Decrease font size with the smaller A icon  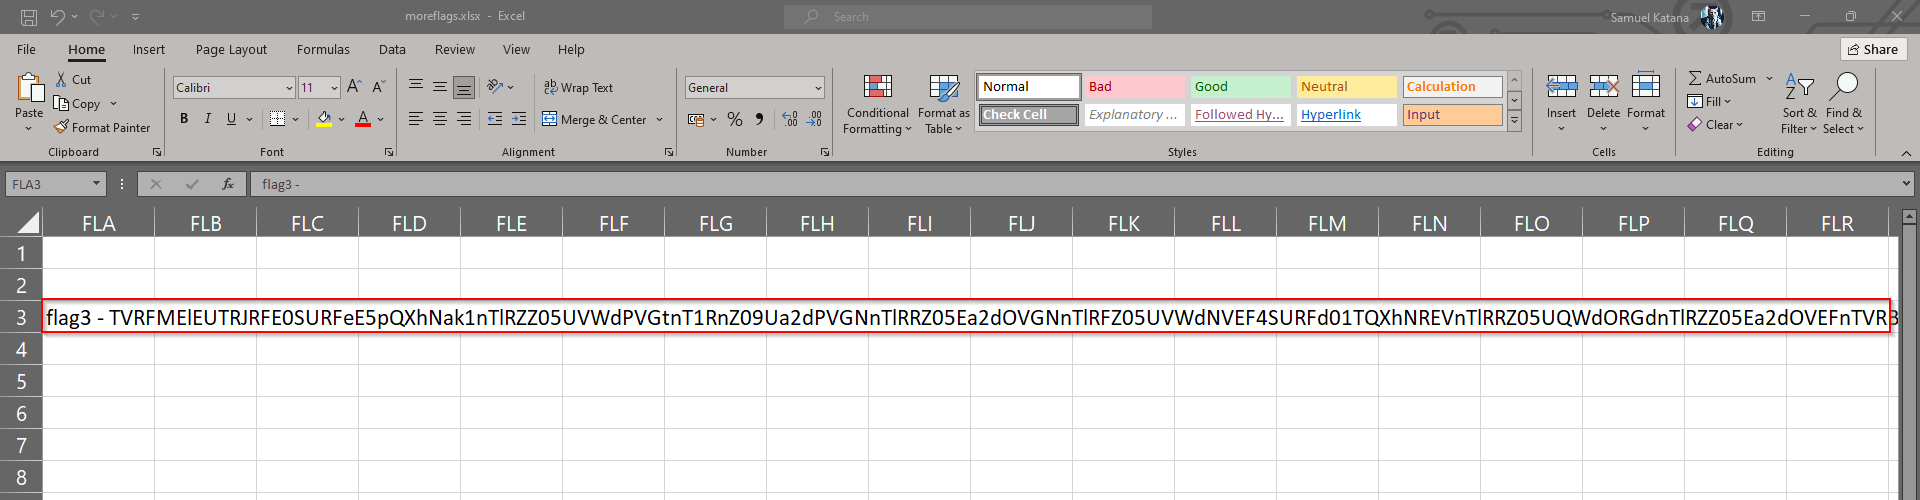point(378,87)
